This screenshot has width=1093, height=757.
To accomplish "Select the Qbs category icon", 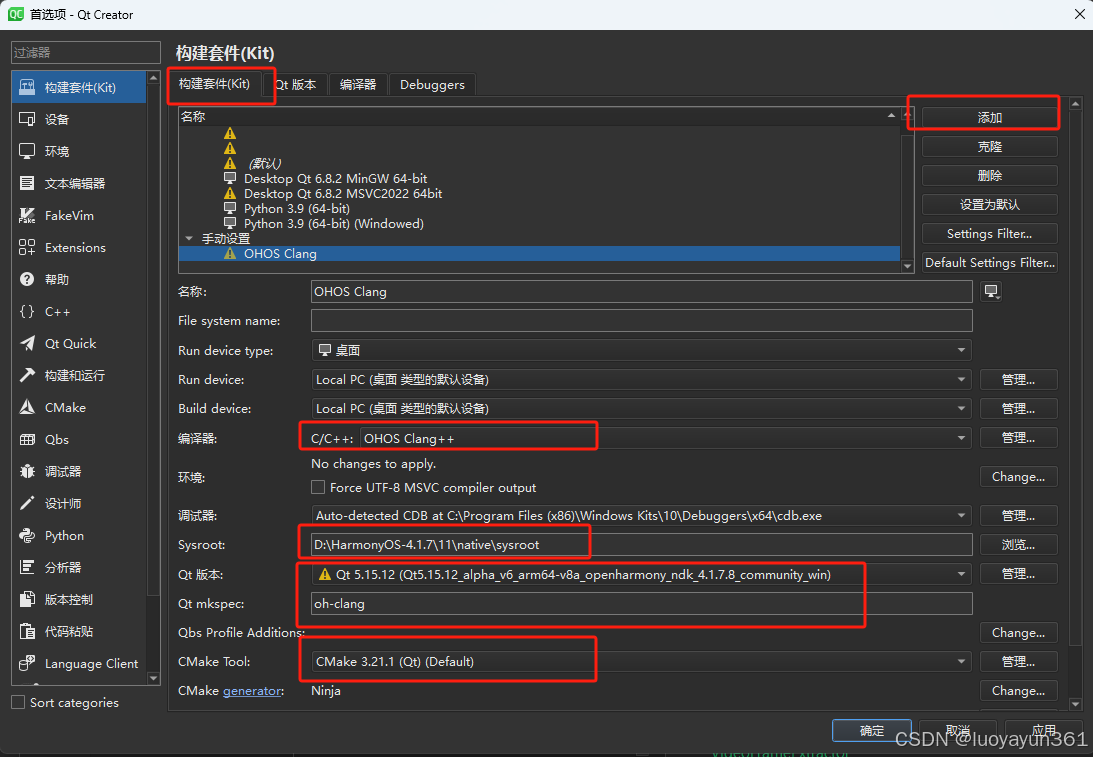I will point(27,439).
